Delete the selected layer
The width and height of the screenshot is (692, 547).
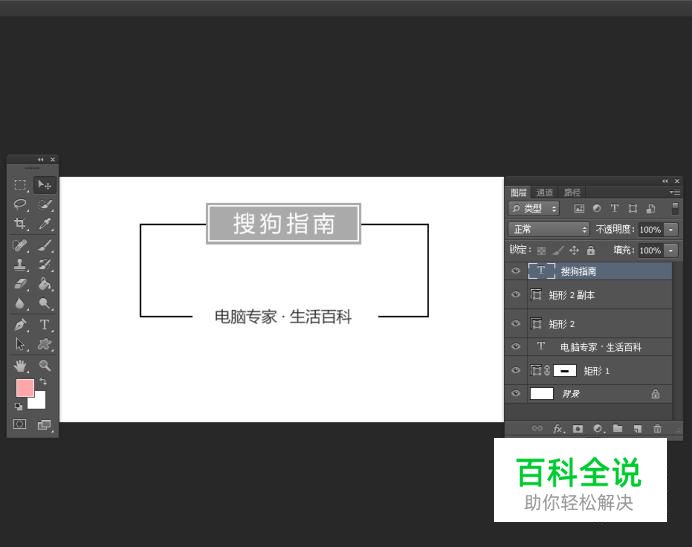tap(658, 428)
